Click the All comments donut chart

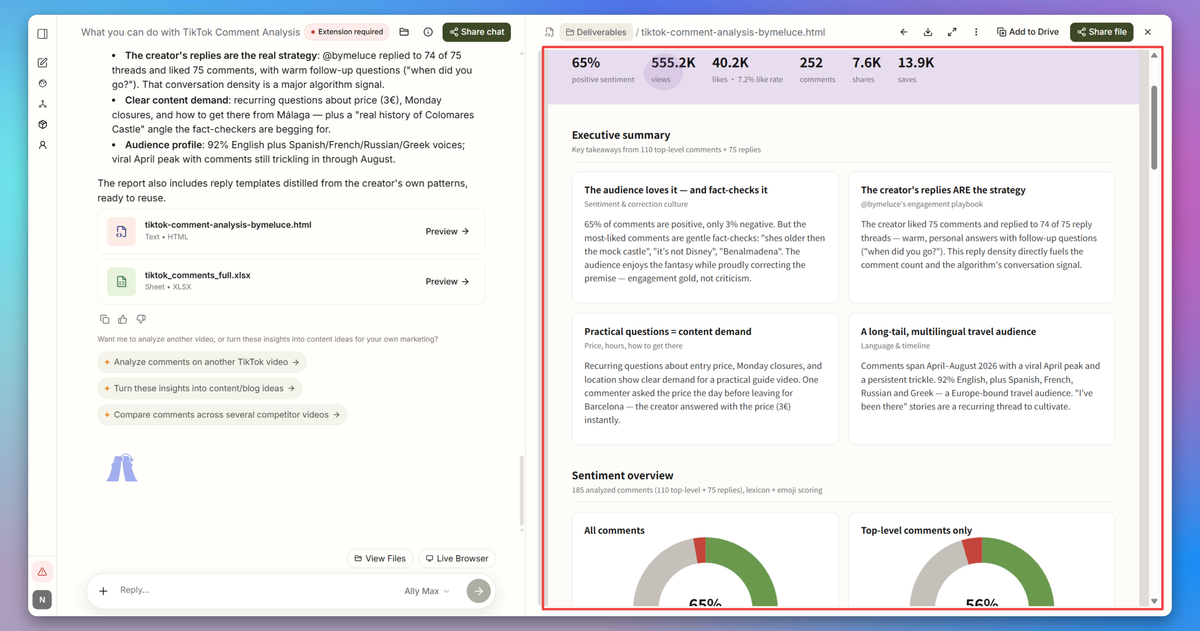click(705, 572)
